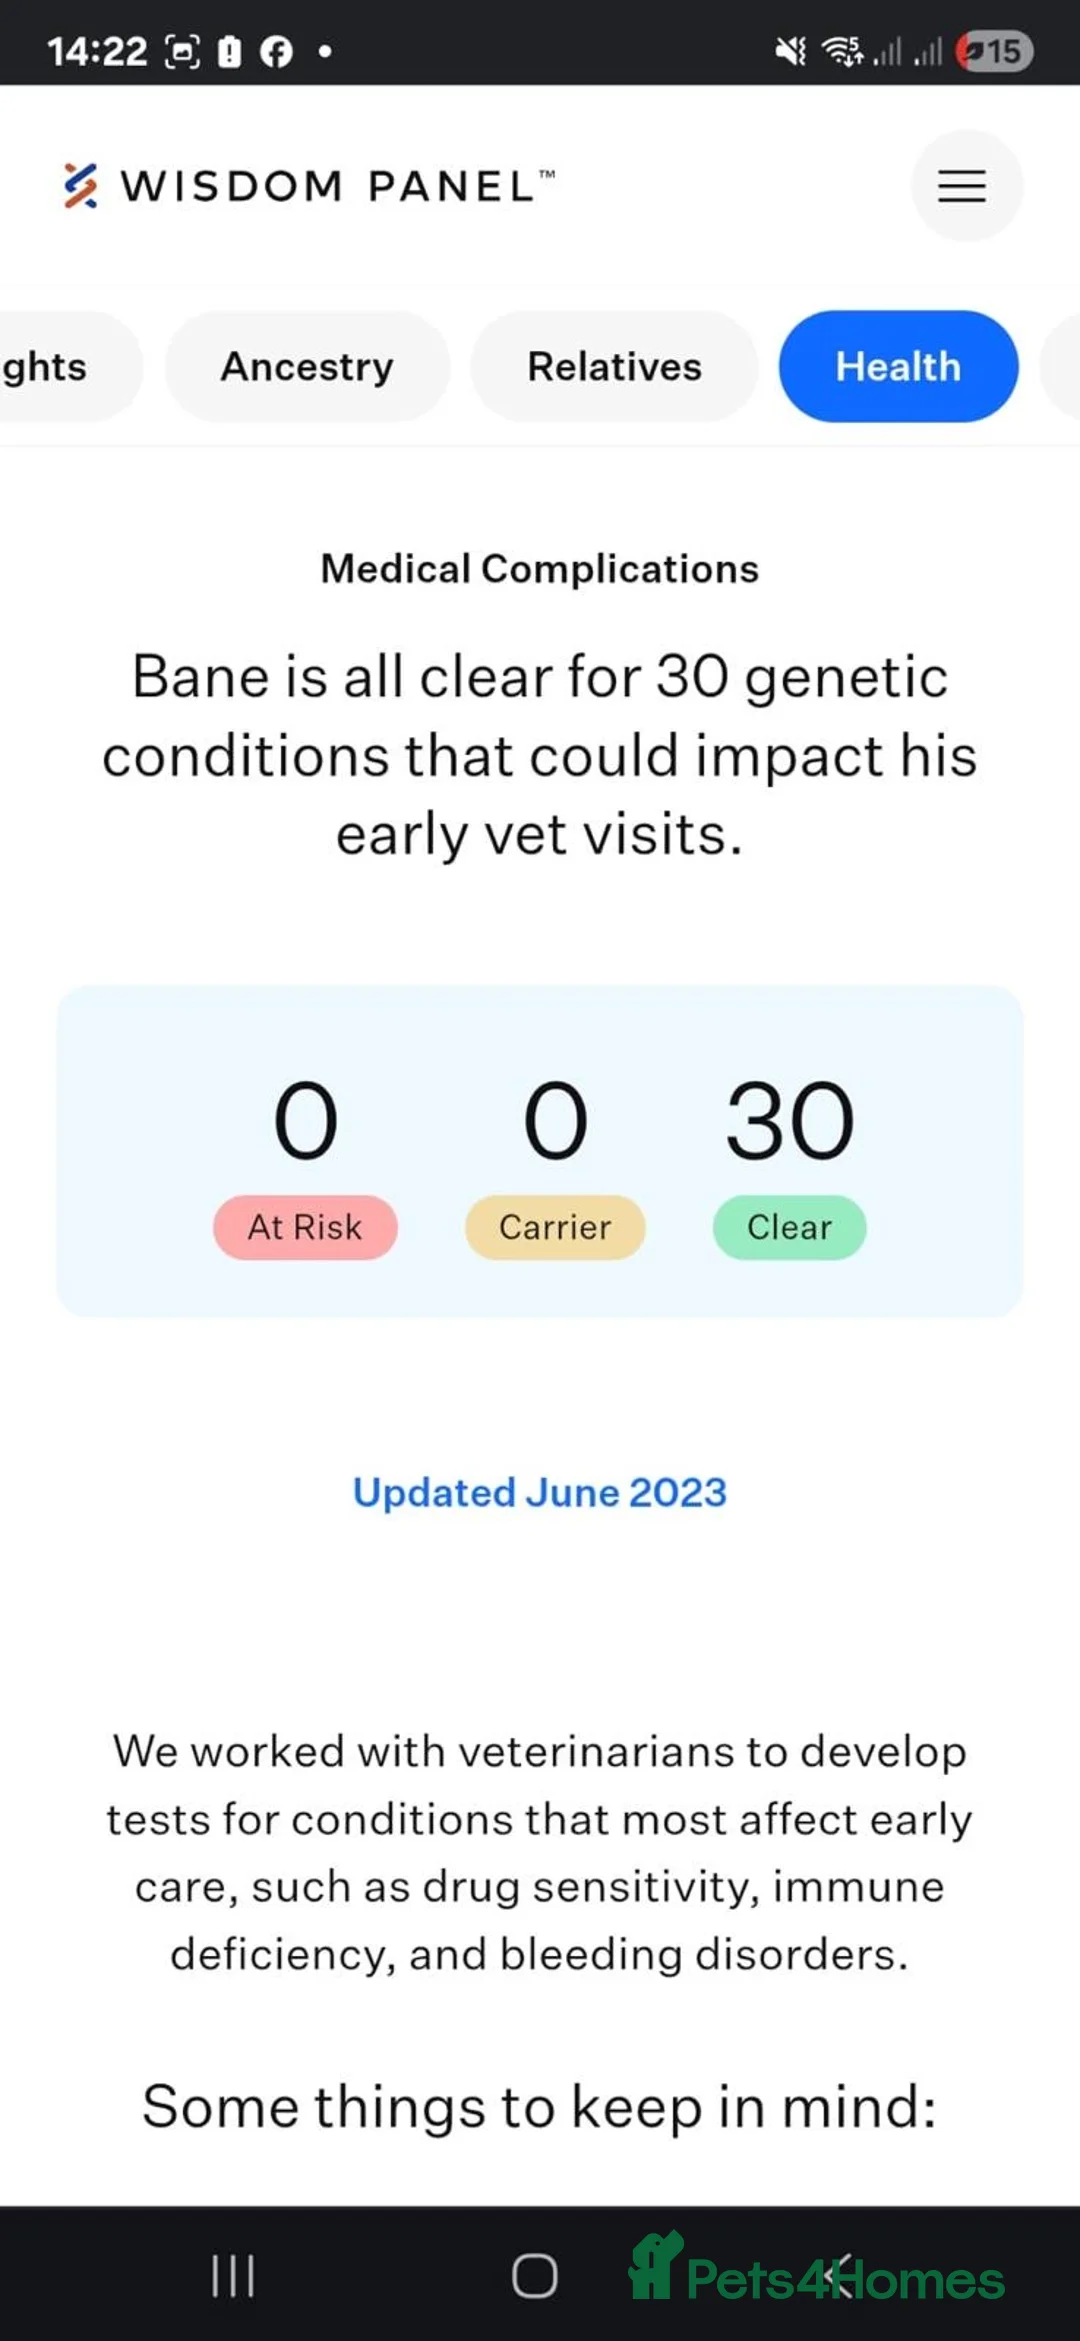Tap the green Clear badge

click(x=789, y=1227)
